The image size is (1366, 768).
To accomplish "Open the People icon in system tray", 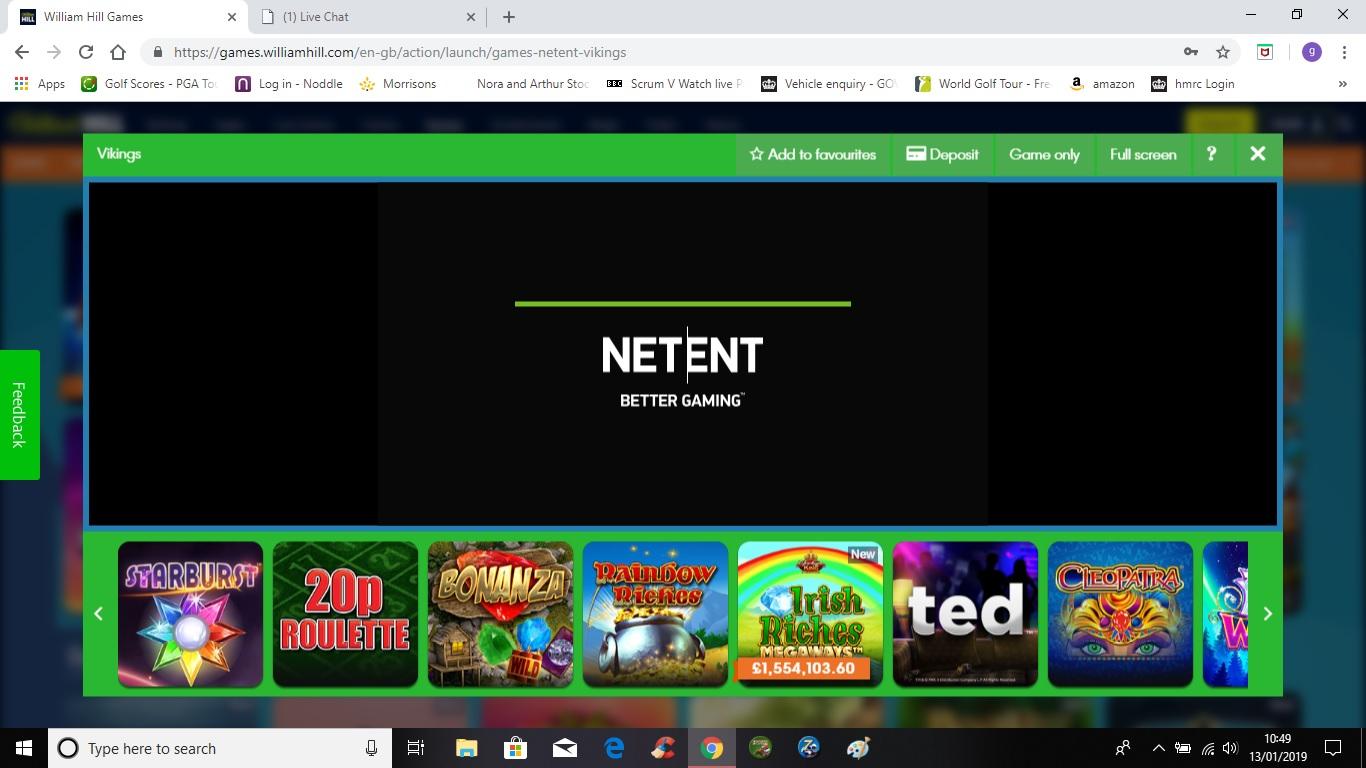I will (x=1123, y=748).
